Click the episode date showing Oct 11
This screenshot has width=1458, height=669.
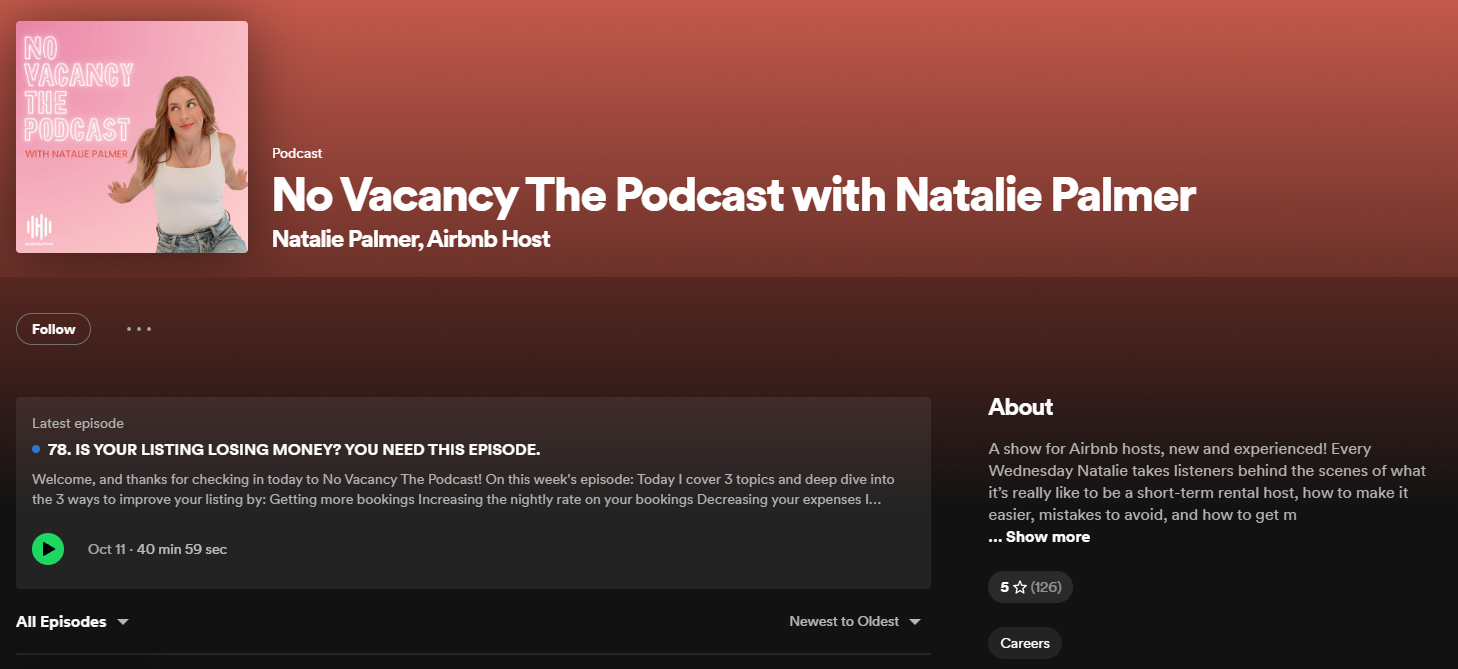(106, 549)
